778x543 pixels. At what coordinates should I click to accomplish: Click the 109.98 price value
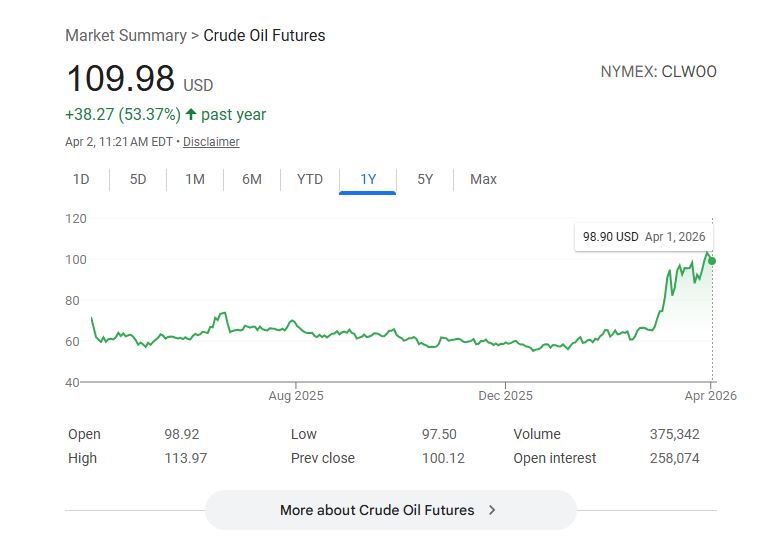pyautogui.click(x=120, y=79)
